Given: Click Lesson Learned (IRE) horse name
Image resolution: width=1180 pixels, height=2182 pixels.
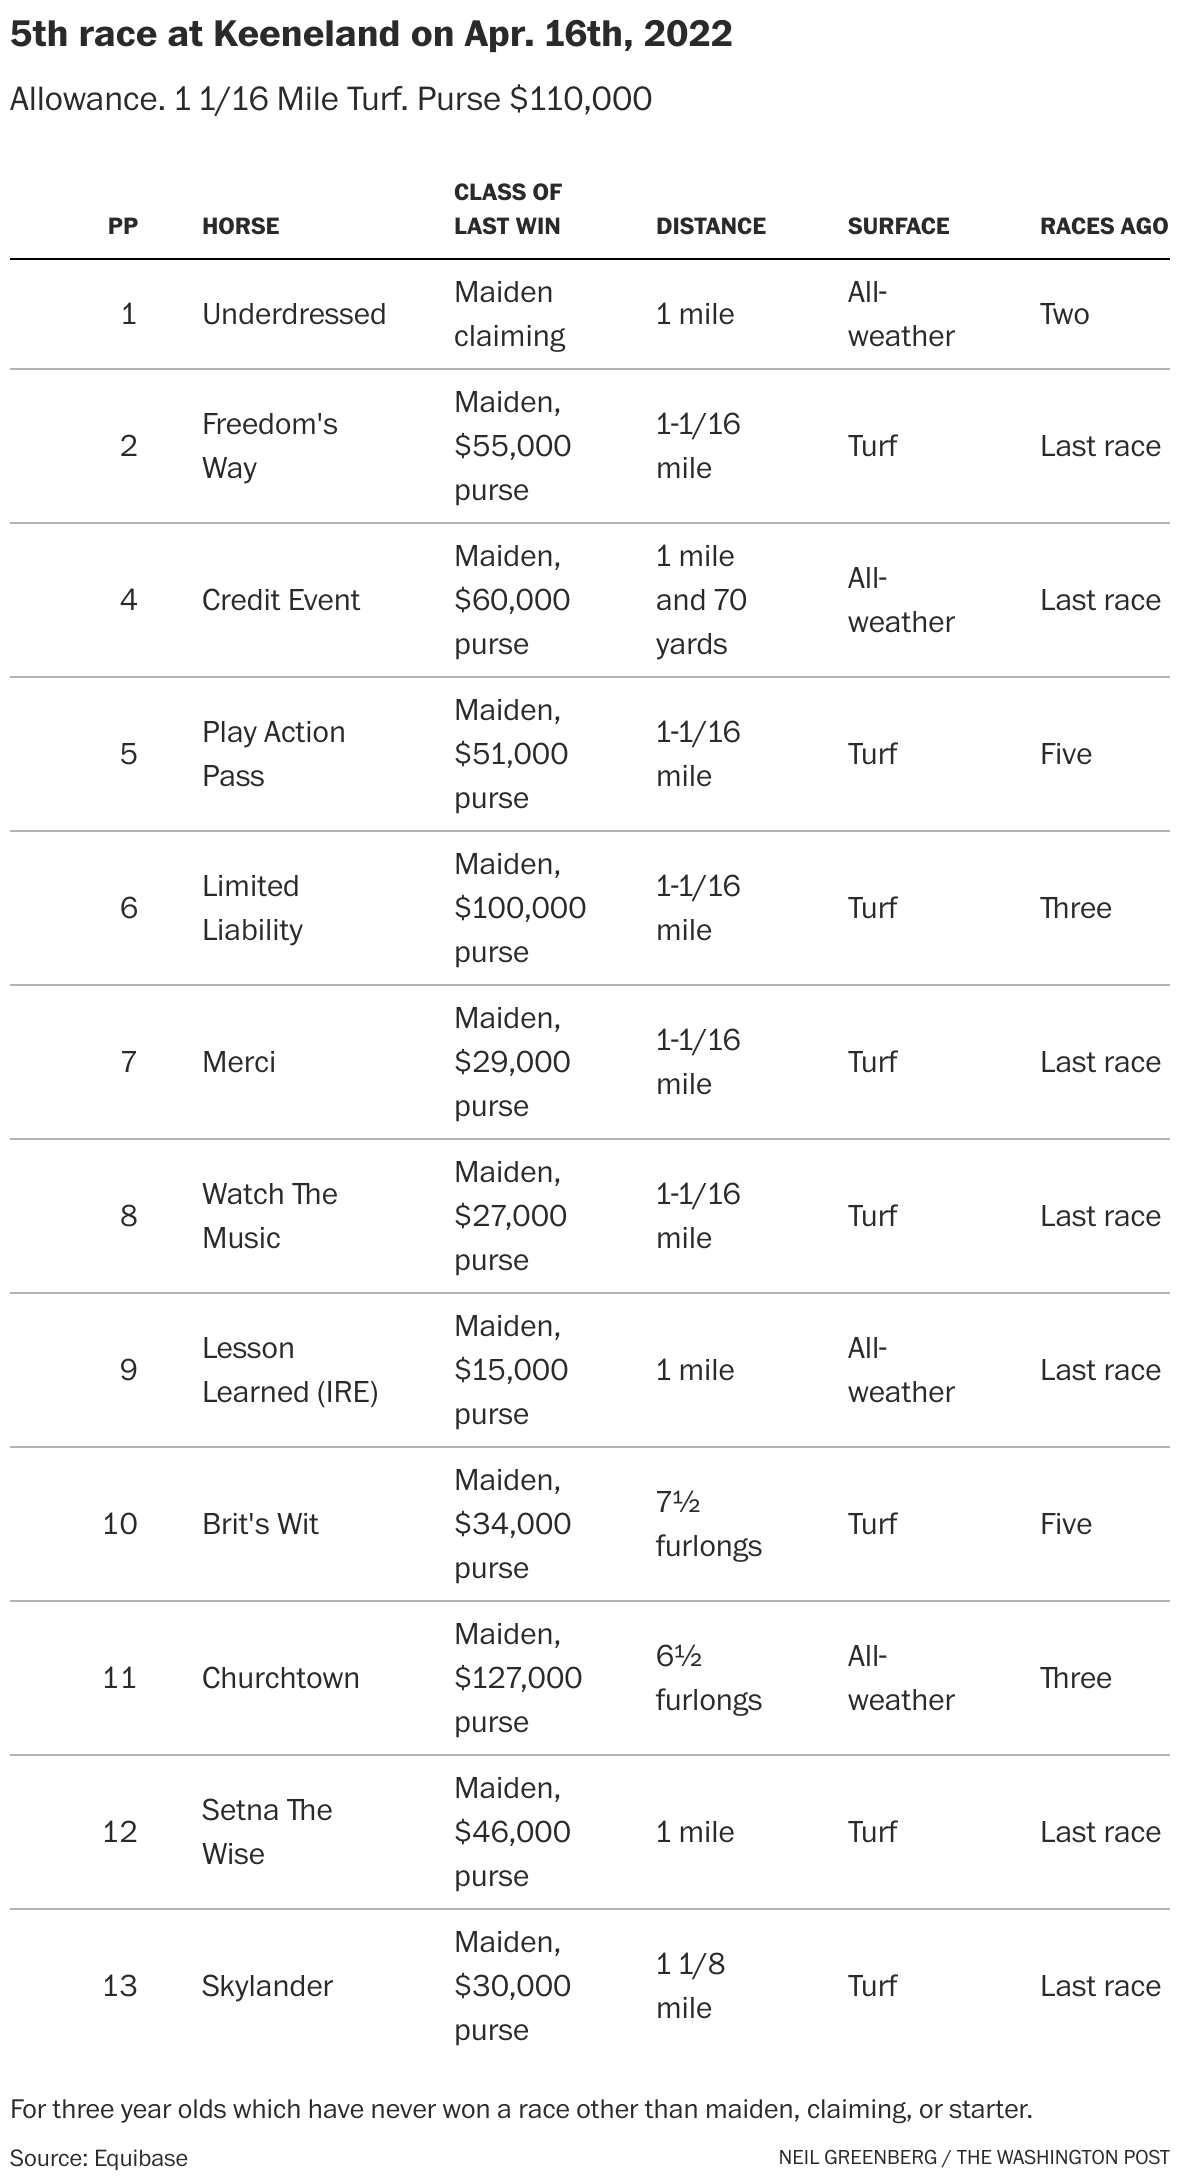Looking at the screenshot, I should coord(289,1370).
